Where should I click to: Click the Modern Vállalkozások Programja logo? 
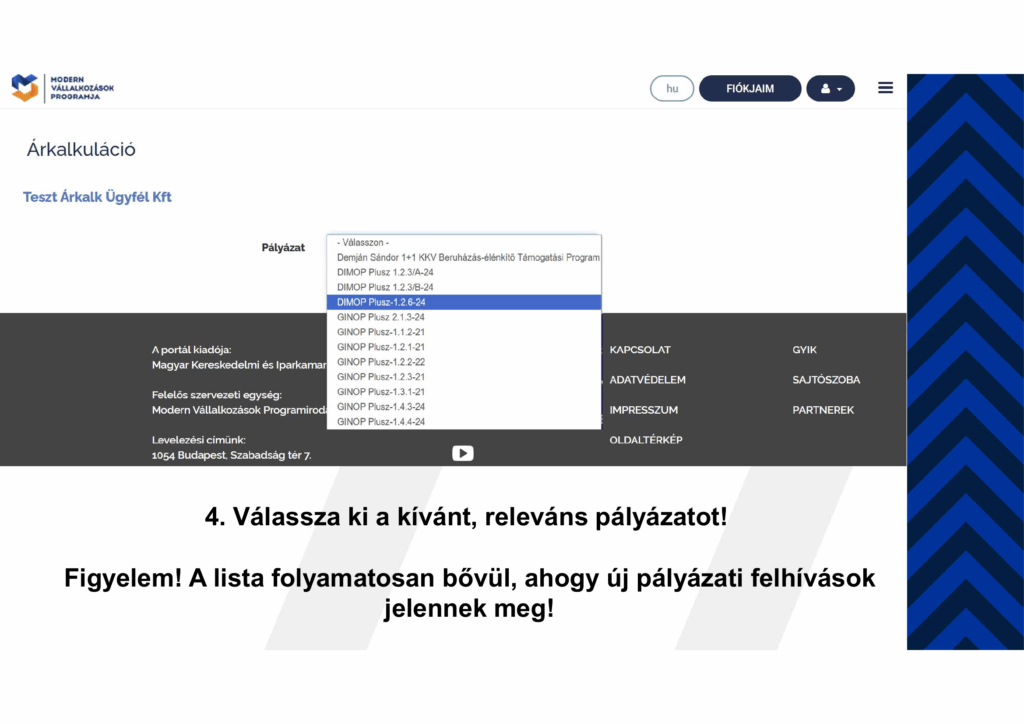62,88
